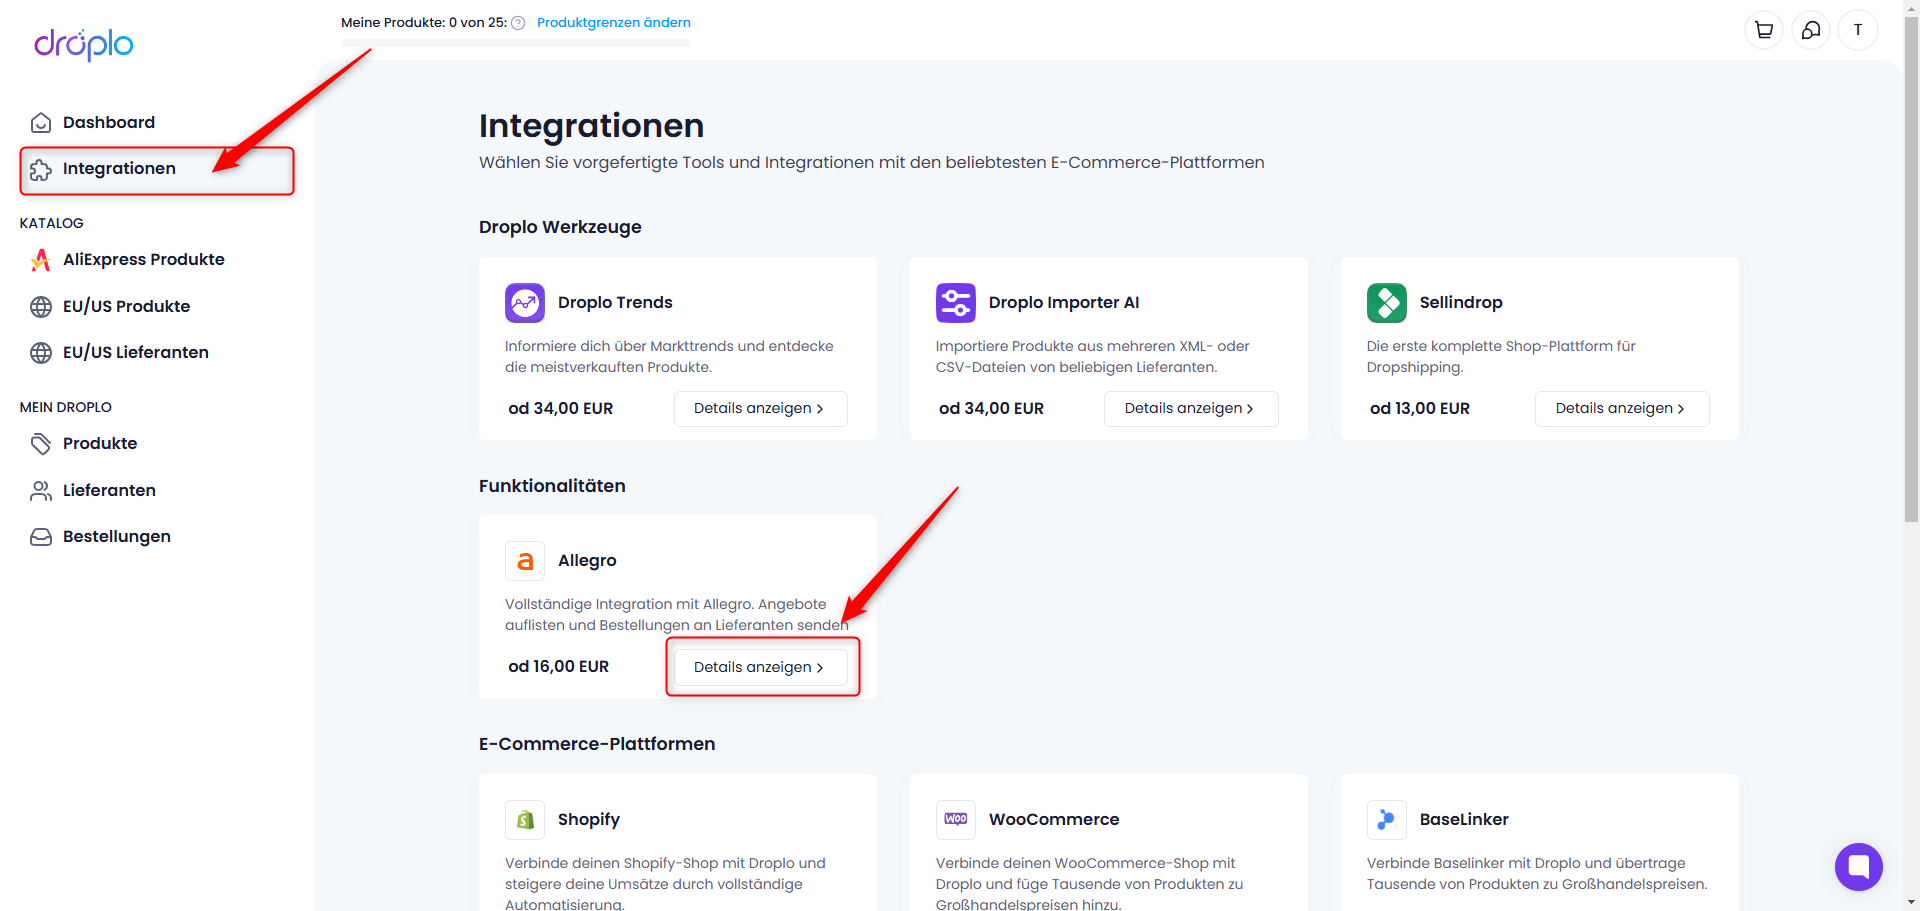1920x911 pixels.
Task: Click the help icon beside product count
Action: (518, 23)
